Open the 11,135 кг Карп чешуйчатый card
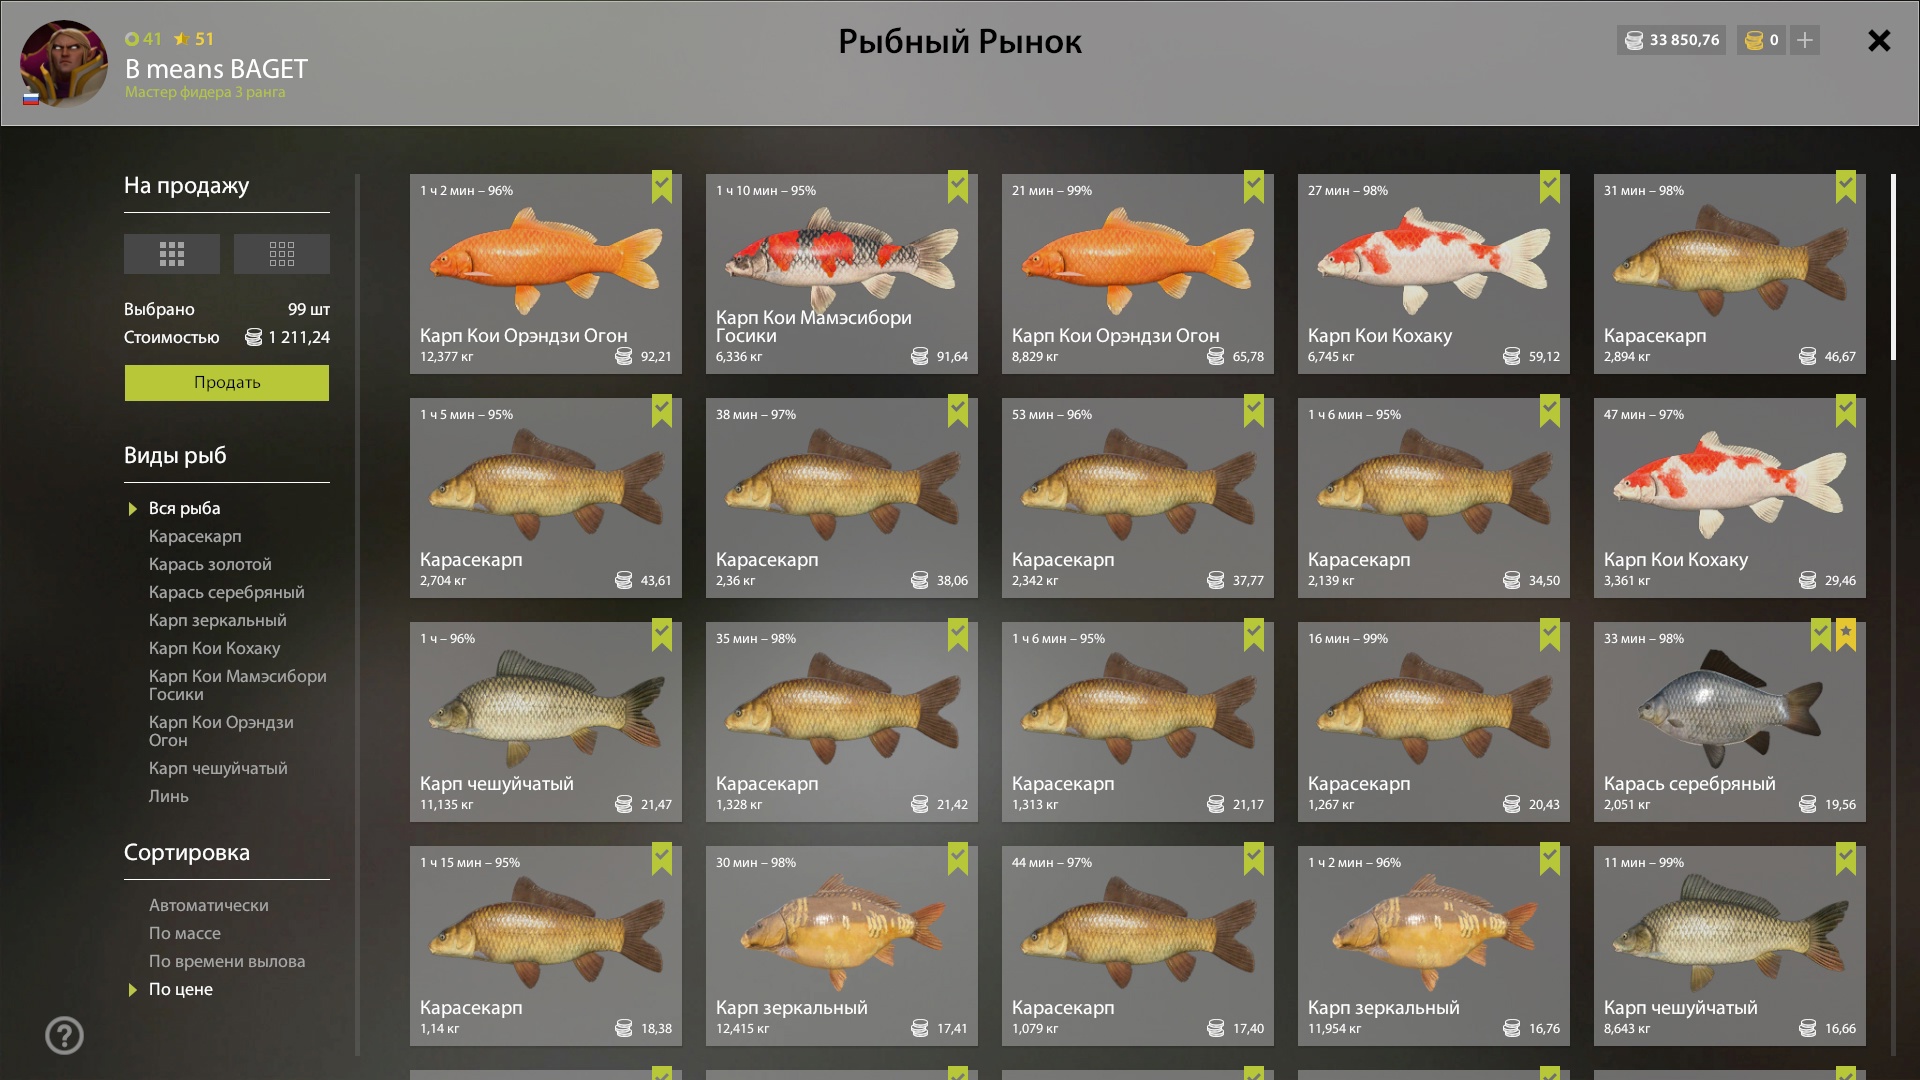 coord(546,722)
